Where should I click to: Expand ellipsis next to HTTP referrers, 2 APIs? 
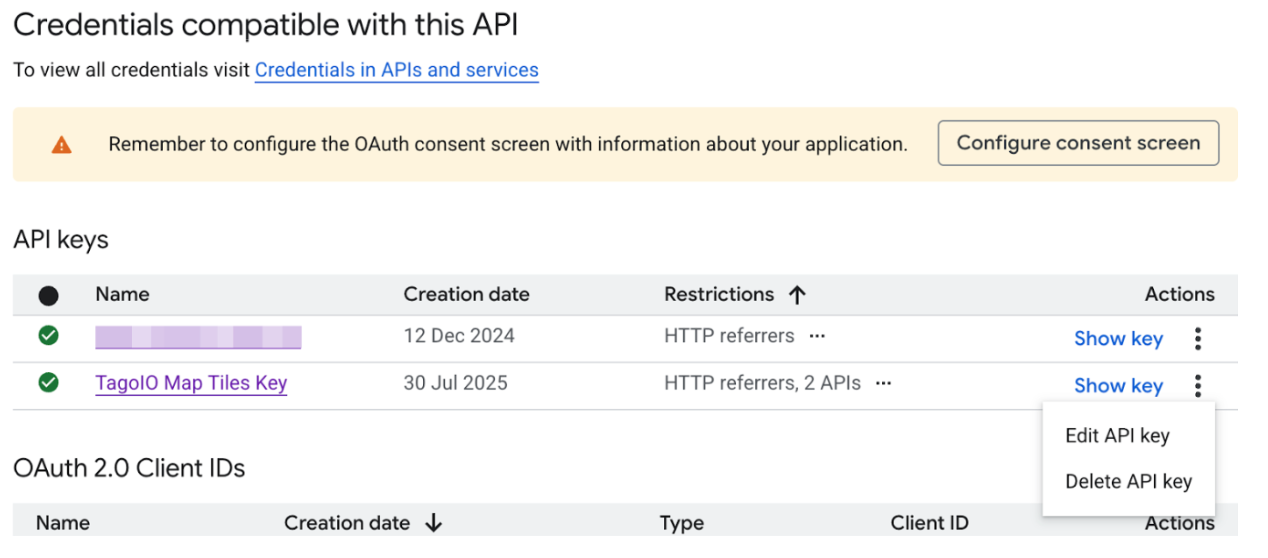point(883,383)
